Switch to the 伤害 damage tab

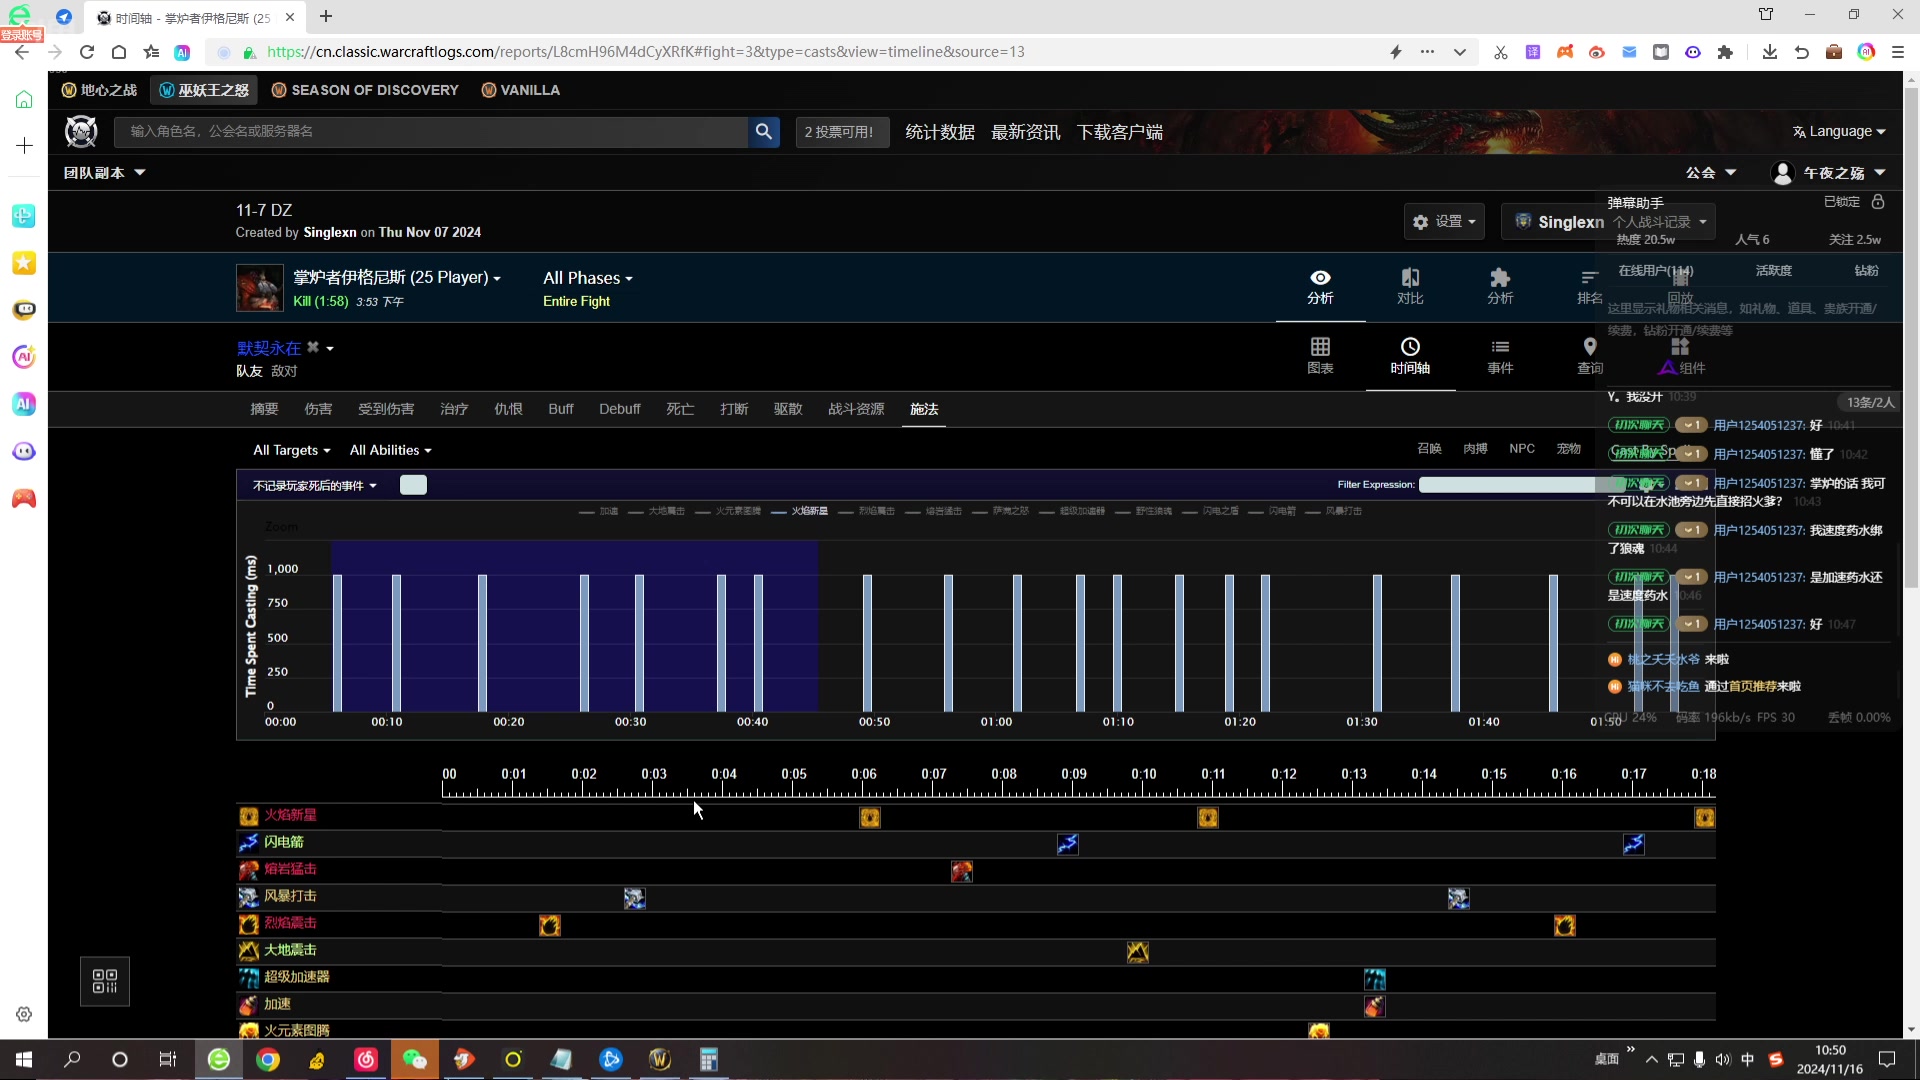pyautogui.click(x=318, y=409)
